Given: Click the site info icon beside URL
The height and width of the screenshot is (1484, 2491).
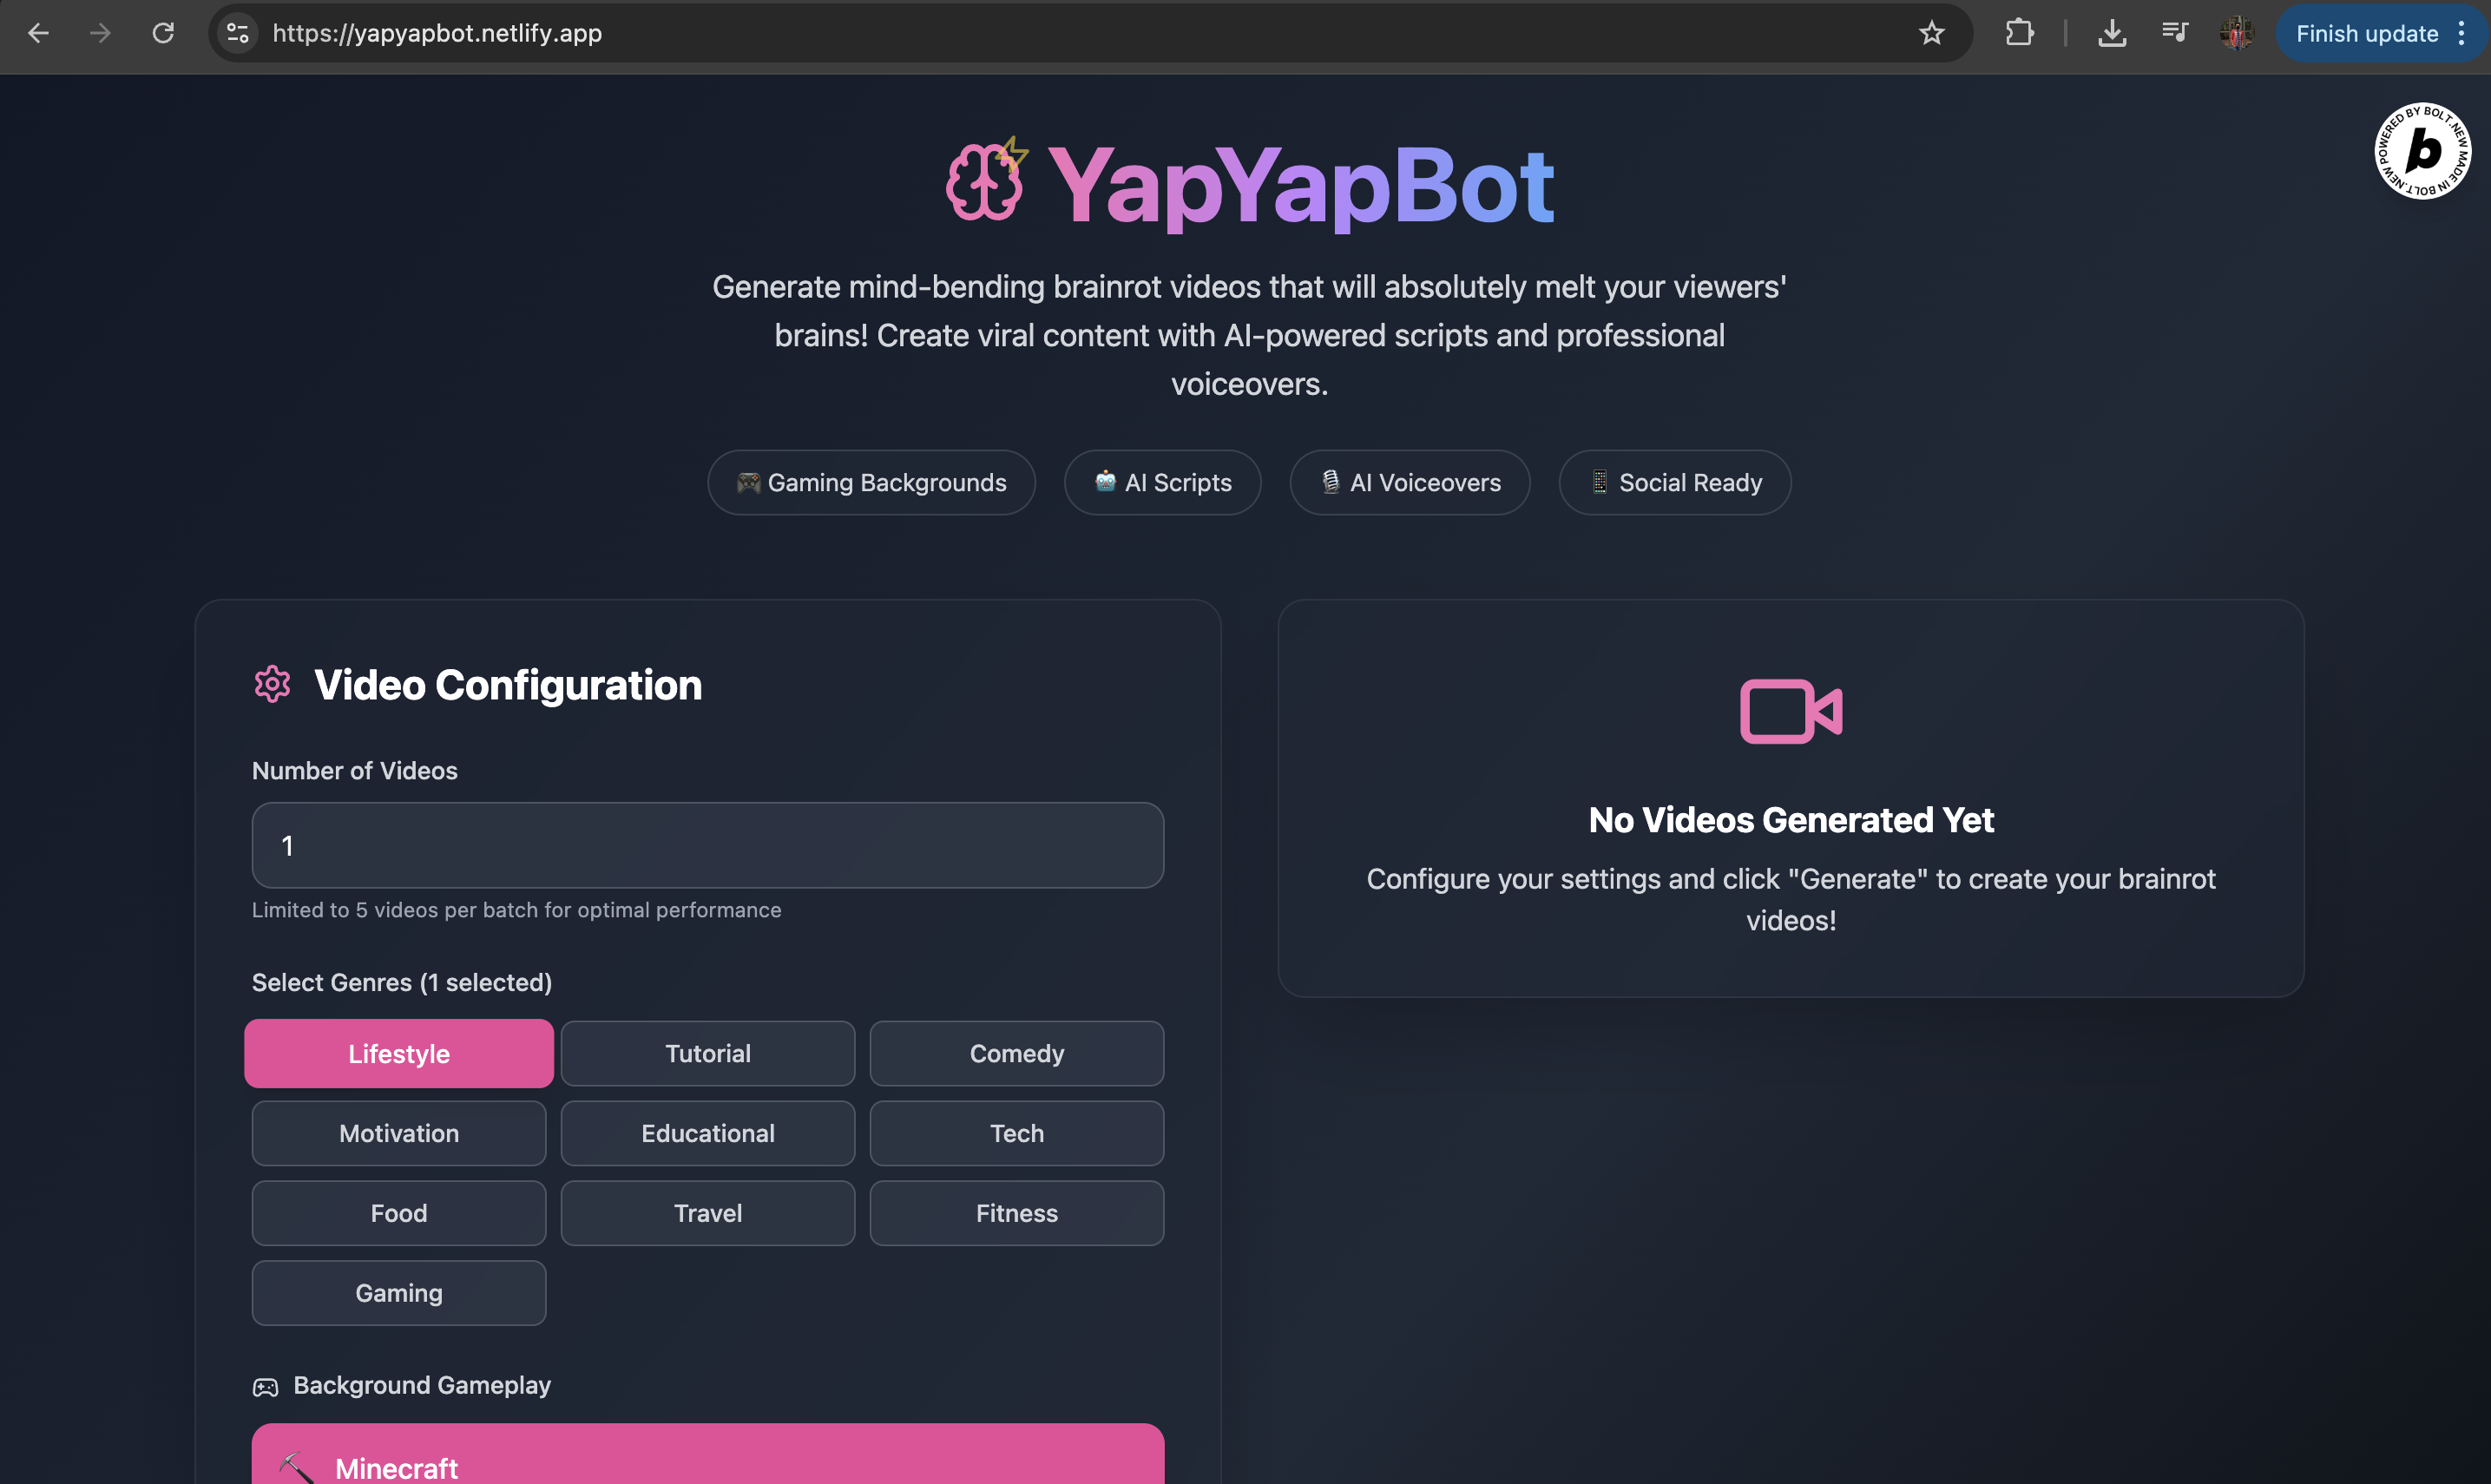Looking at the screenshot, I should tap(238, 33).
